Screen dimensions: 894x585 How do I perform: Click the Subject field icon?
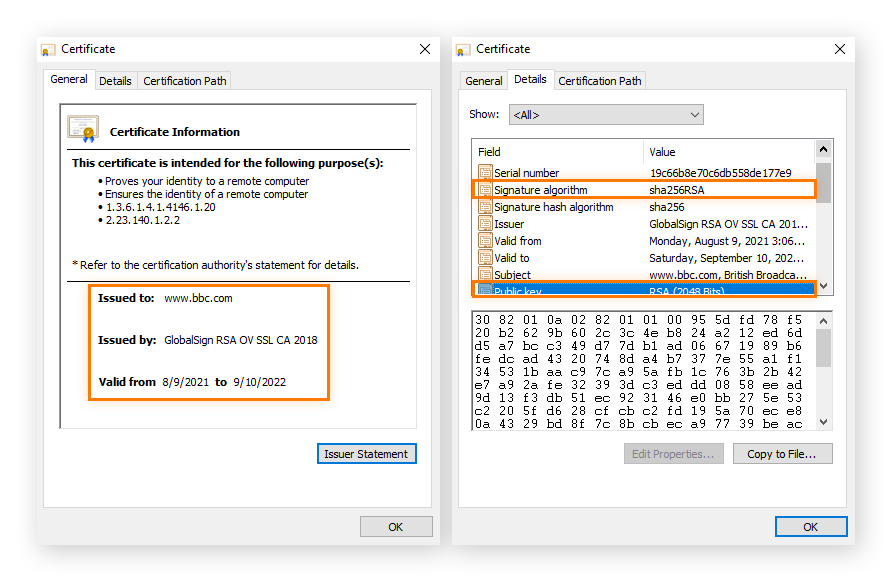tap(485, 274)
